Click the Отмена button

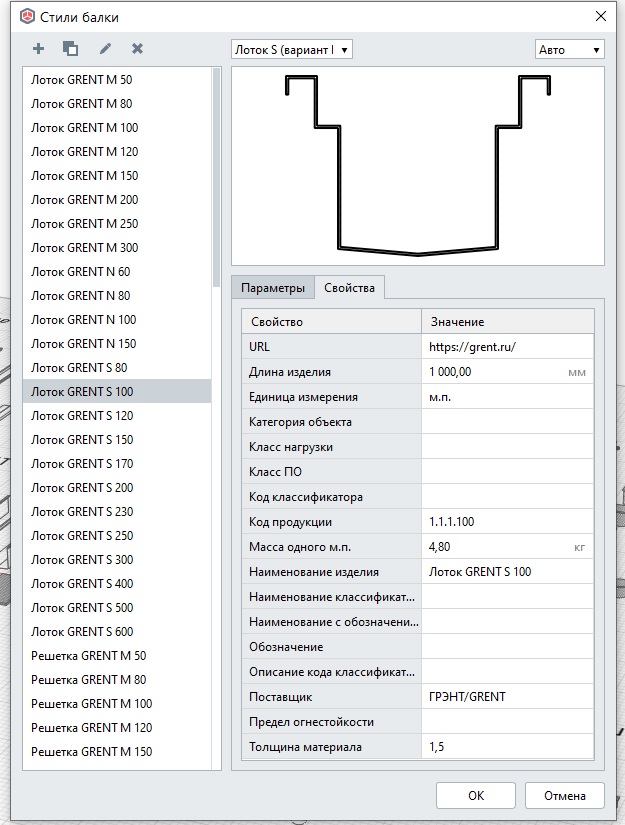[x=564, y=796]
